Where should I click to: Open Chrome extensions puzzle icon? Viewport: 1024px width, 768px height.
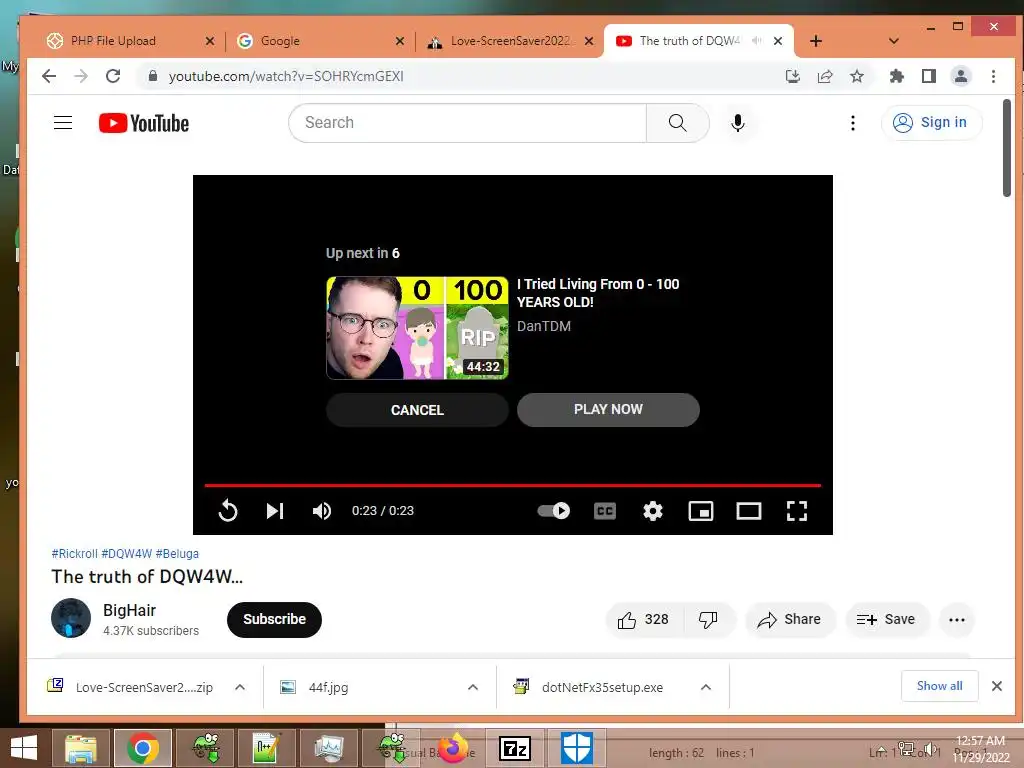pyautogui.click(x=897, y=76)
